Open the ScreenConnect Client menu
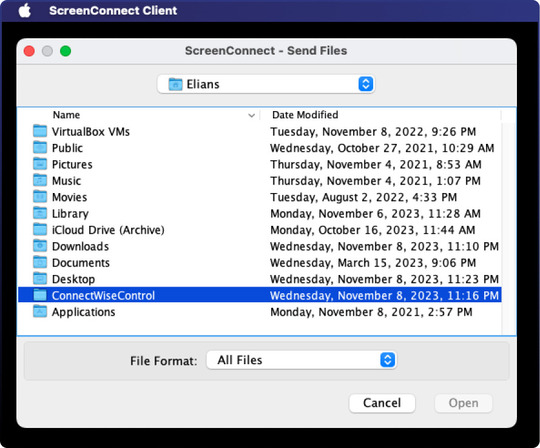Screen dimensions: 540x448 113,11
